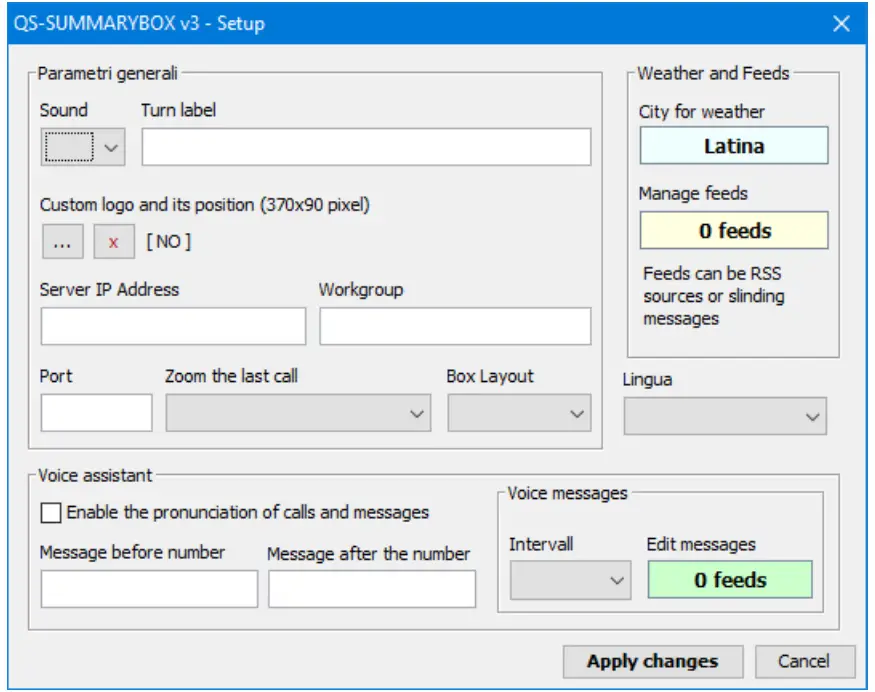
Task: Close the Setup dialog window
Action: pyautogui.click(x=842, y=23)
